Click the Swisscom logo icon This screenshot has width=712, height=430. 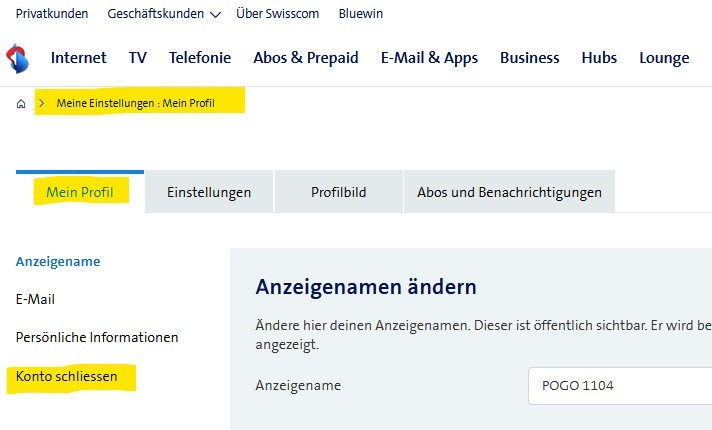(17, 58)
